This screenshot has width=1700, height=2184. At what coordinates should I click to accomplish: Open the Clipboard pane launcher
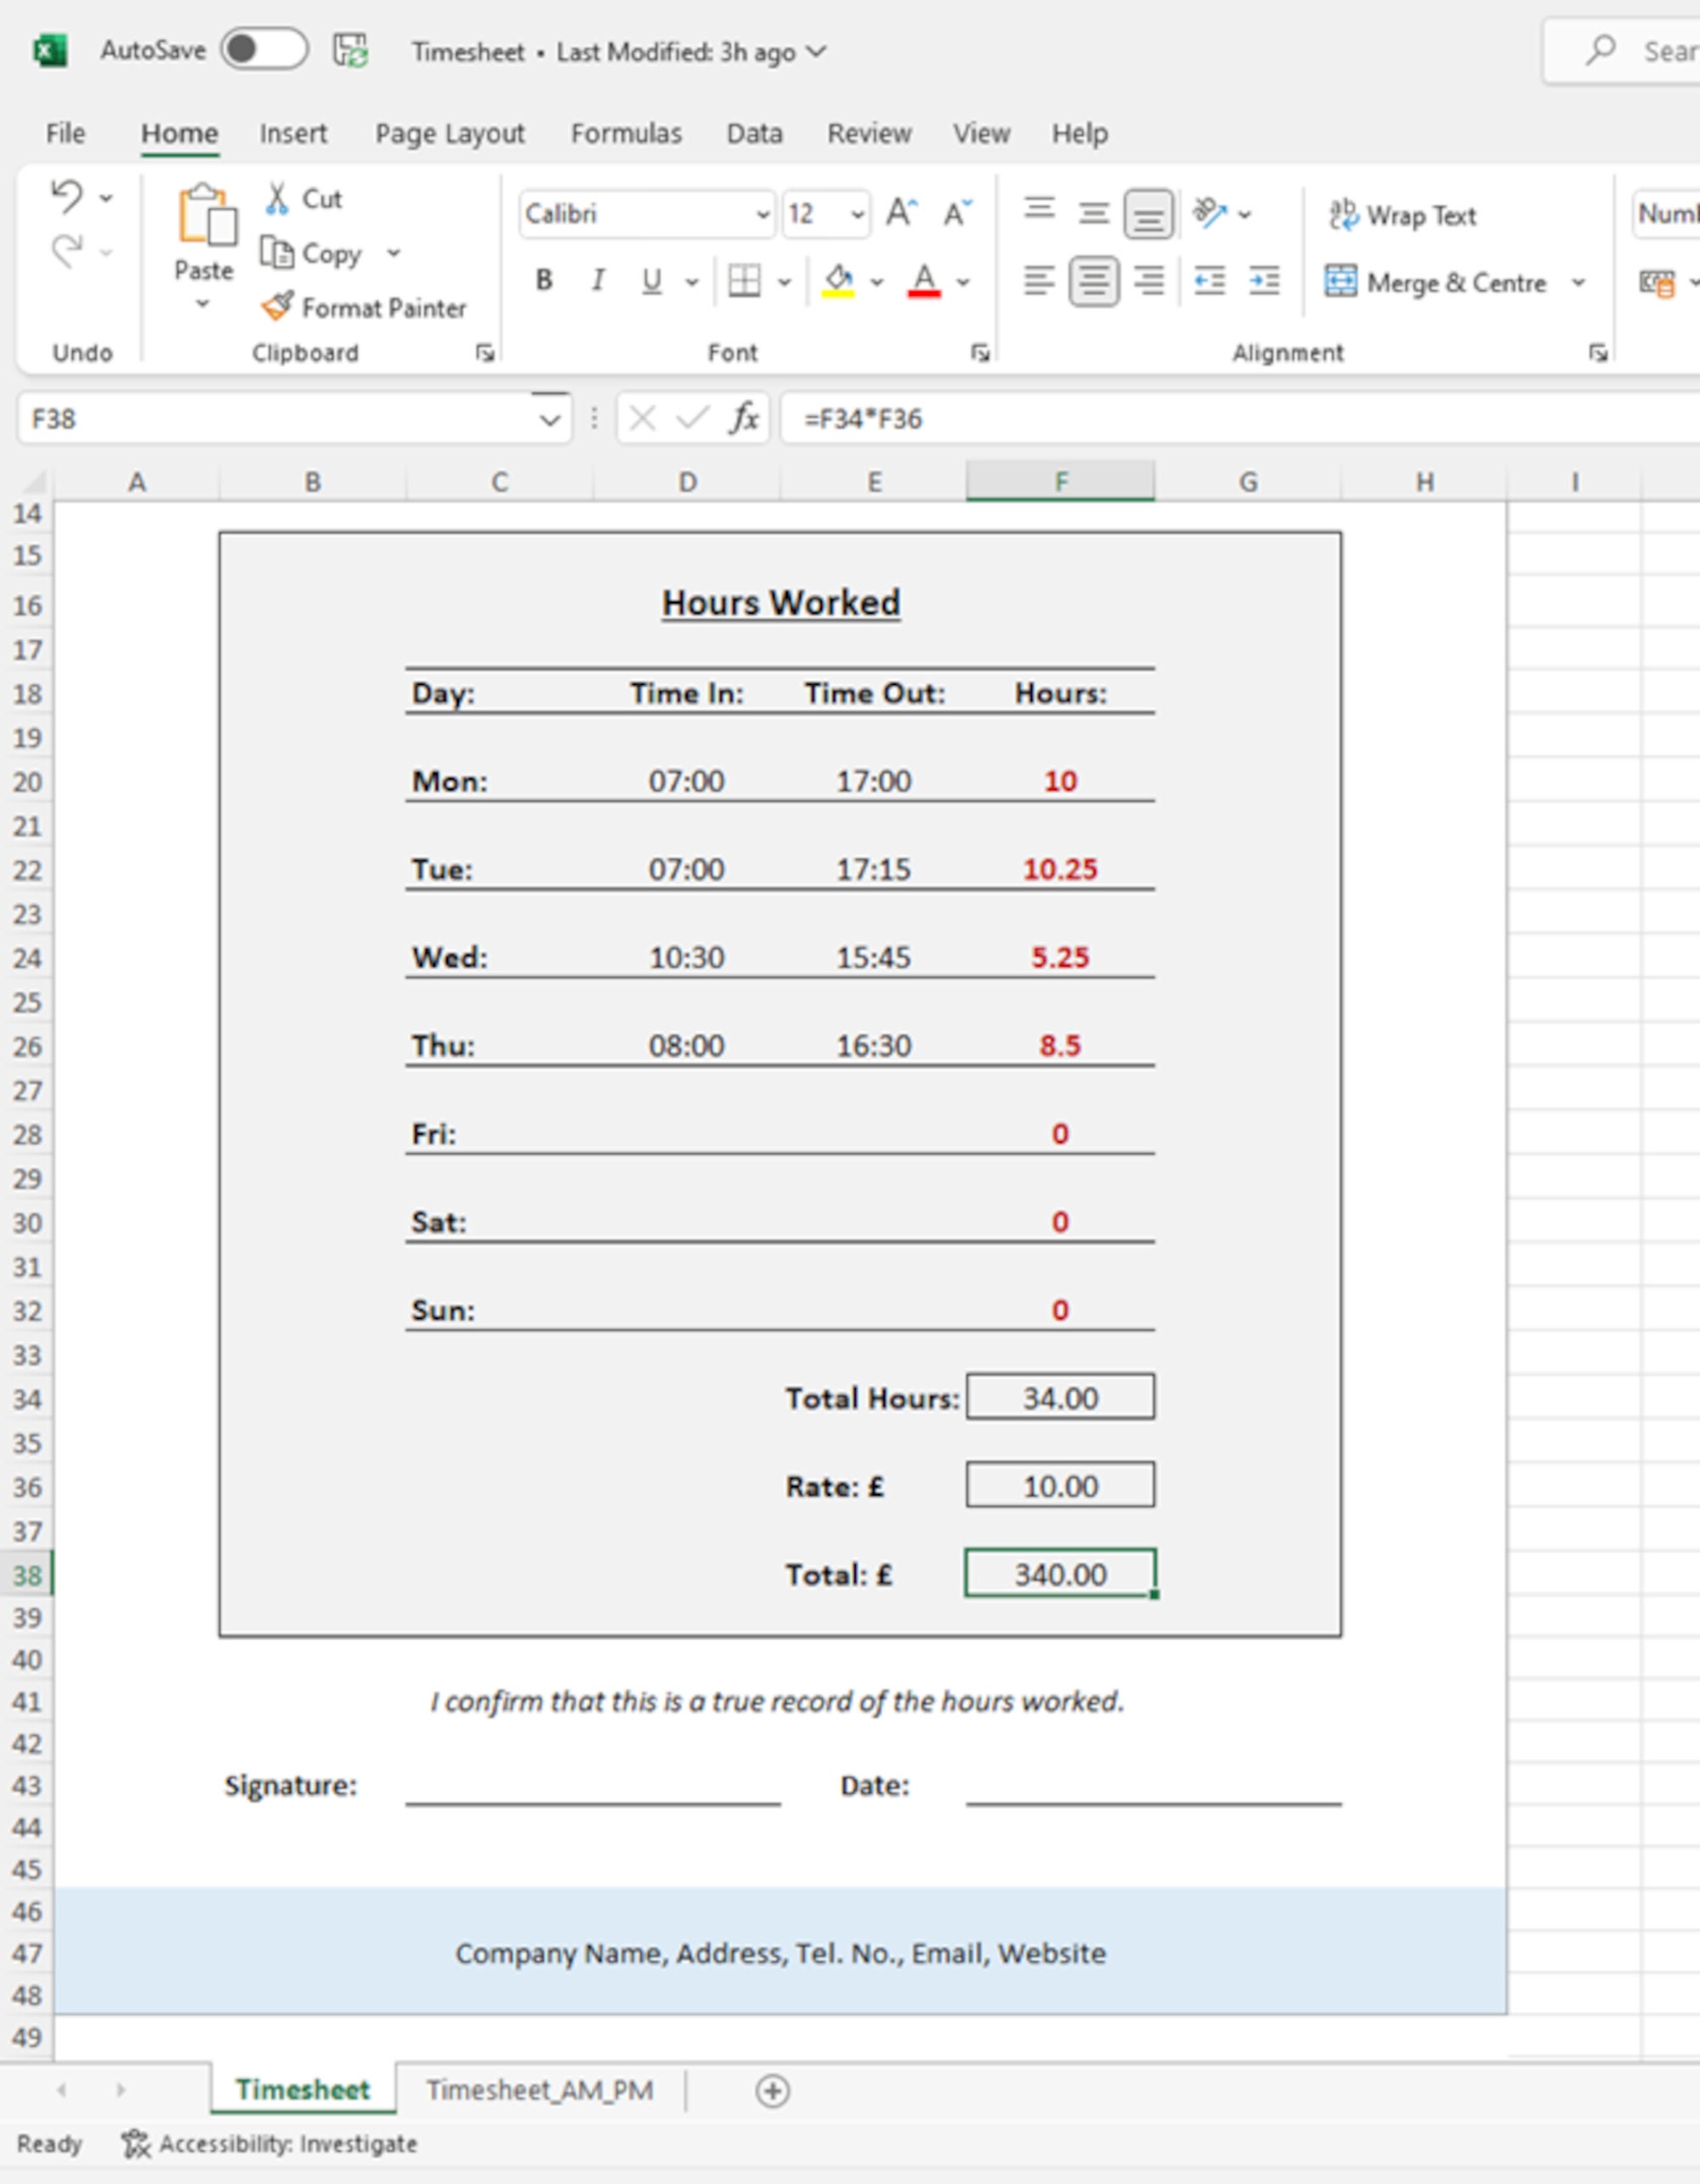coord(485,352)
